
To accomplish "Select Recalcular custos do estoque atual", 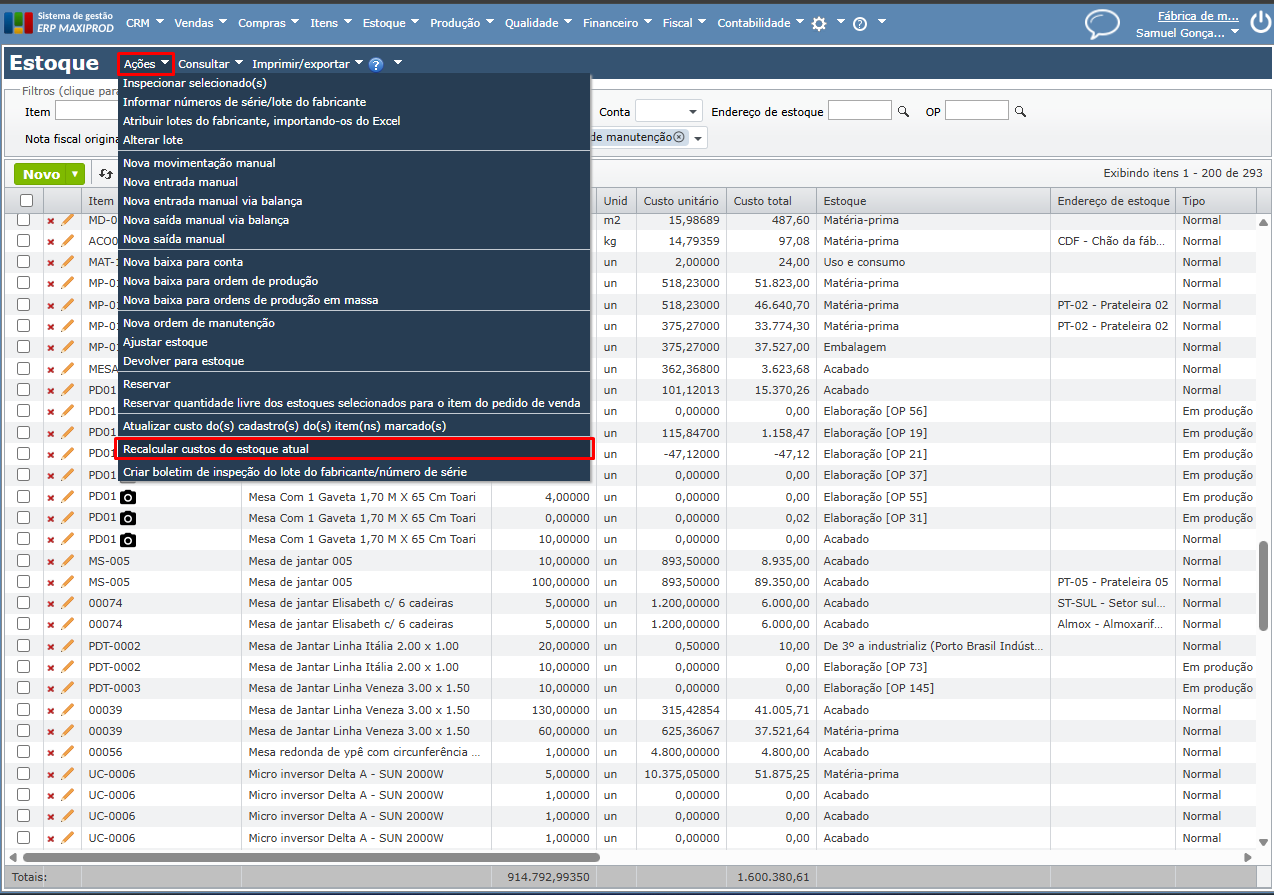I will tap(215, 449).
